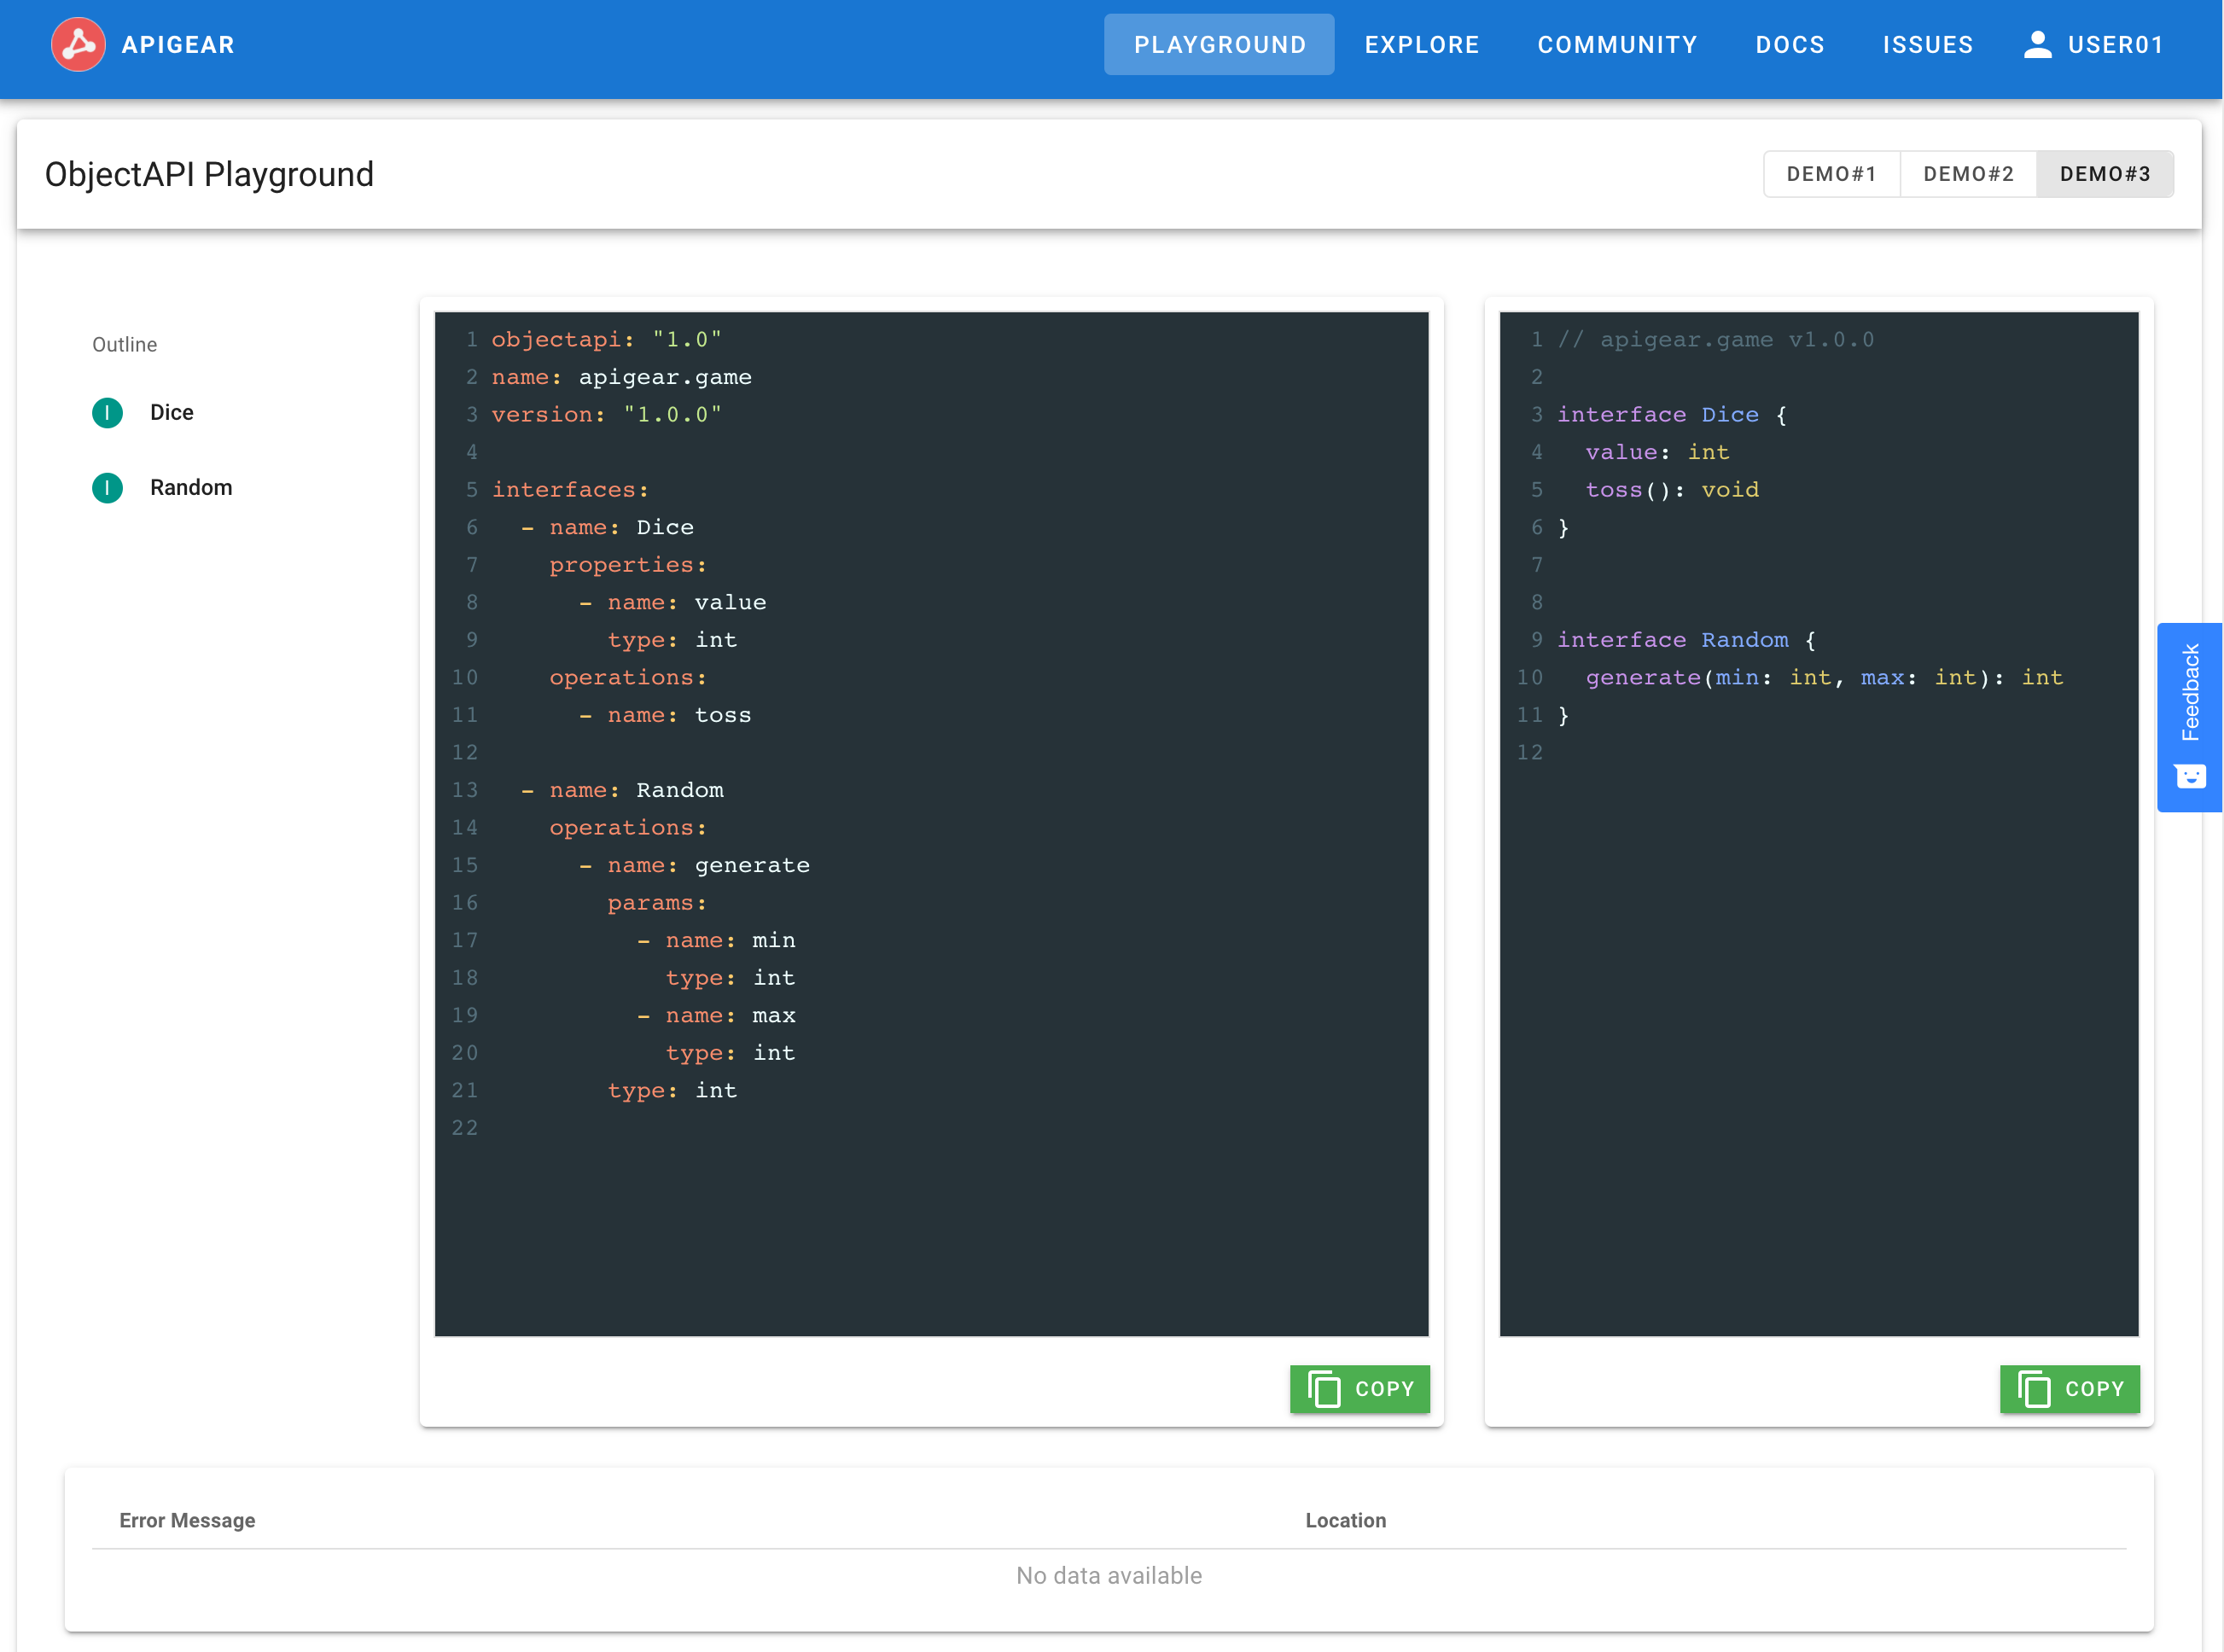
Task: Click the Error Message column header
Action: pos(187,1520)
